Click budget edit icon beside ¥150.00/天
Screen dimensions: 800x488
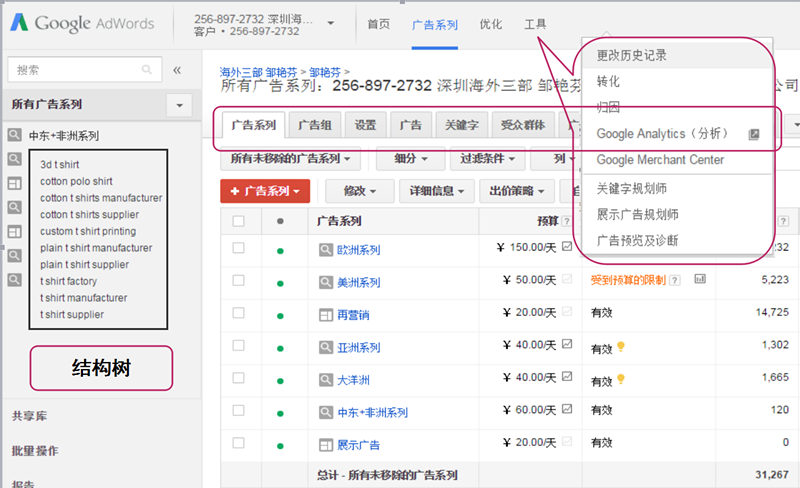click(x=567, y=246)
